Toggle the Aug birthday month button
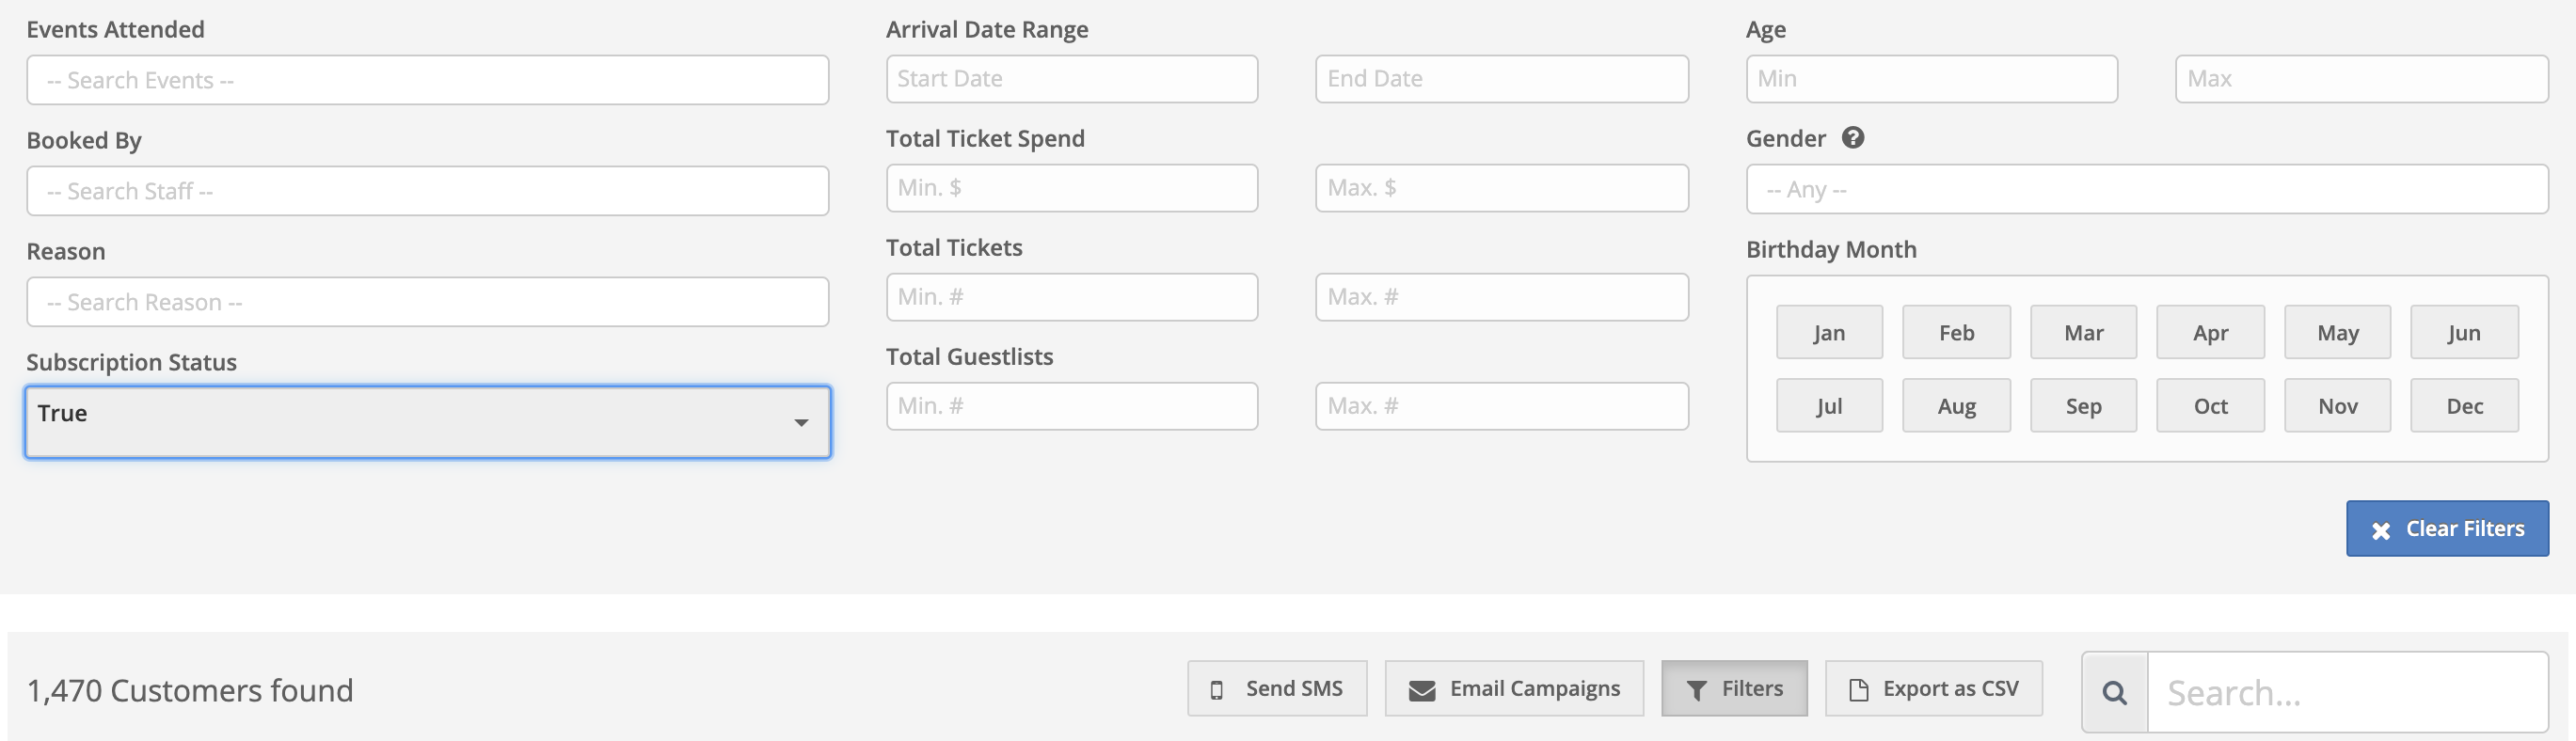The height and width of the screenshot is (741, 2576). click(x=1956, y=405)
